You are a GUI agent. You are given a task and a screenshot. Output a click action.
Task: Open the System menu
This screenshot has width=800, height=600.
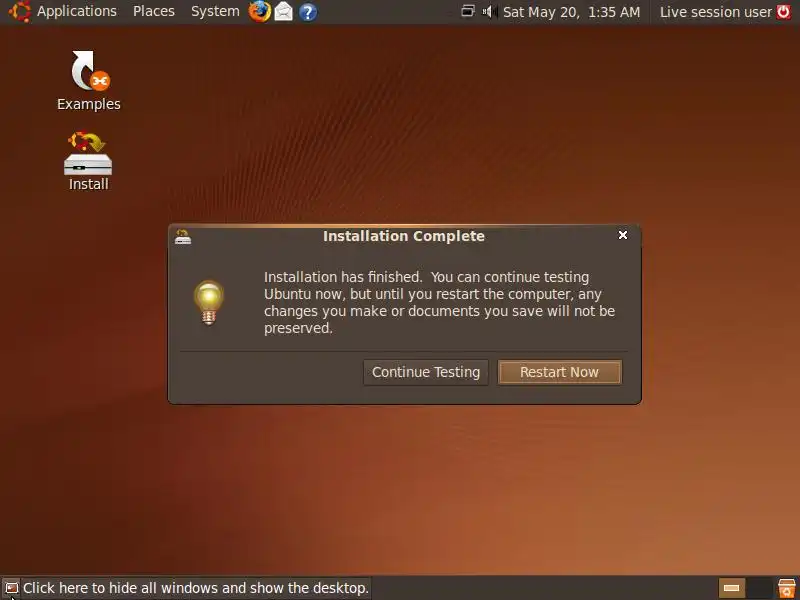[x=215, y=11]
